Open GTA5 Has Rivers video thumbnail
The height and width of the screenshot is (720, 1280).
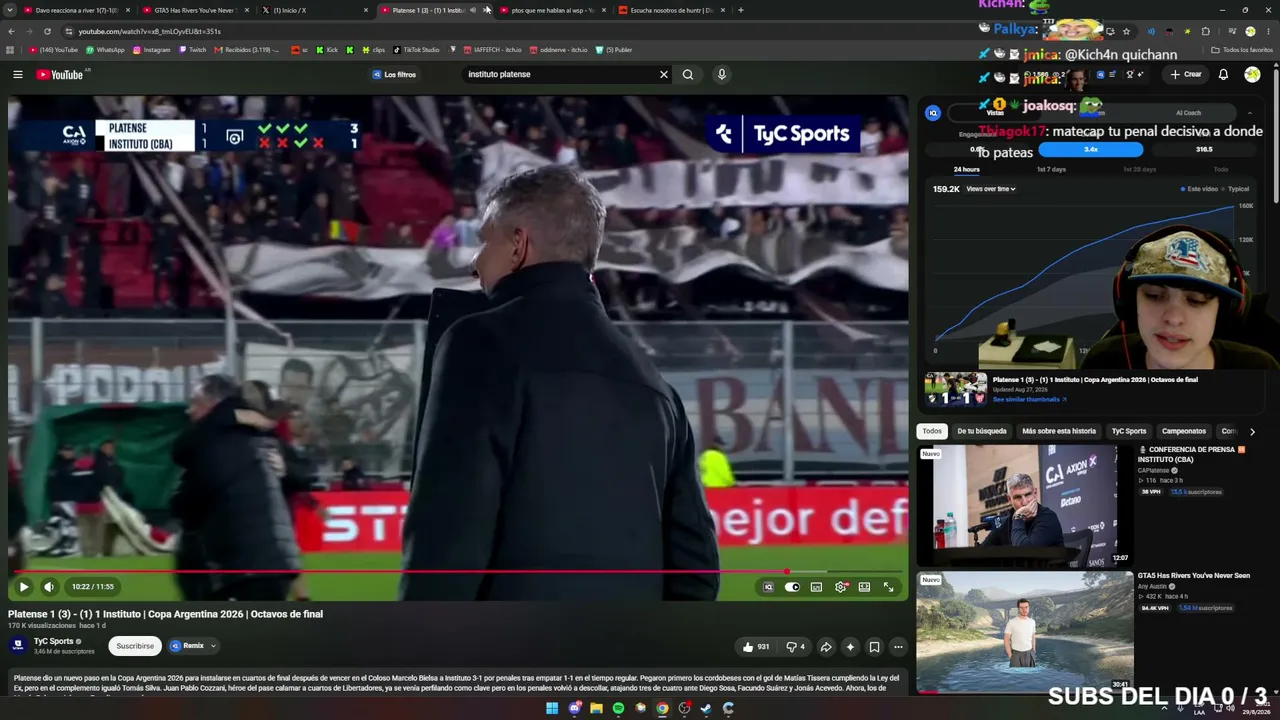[1025, 632]
